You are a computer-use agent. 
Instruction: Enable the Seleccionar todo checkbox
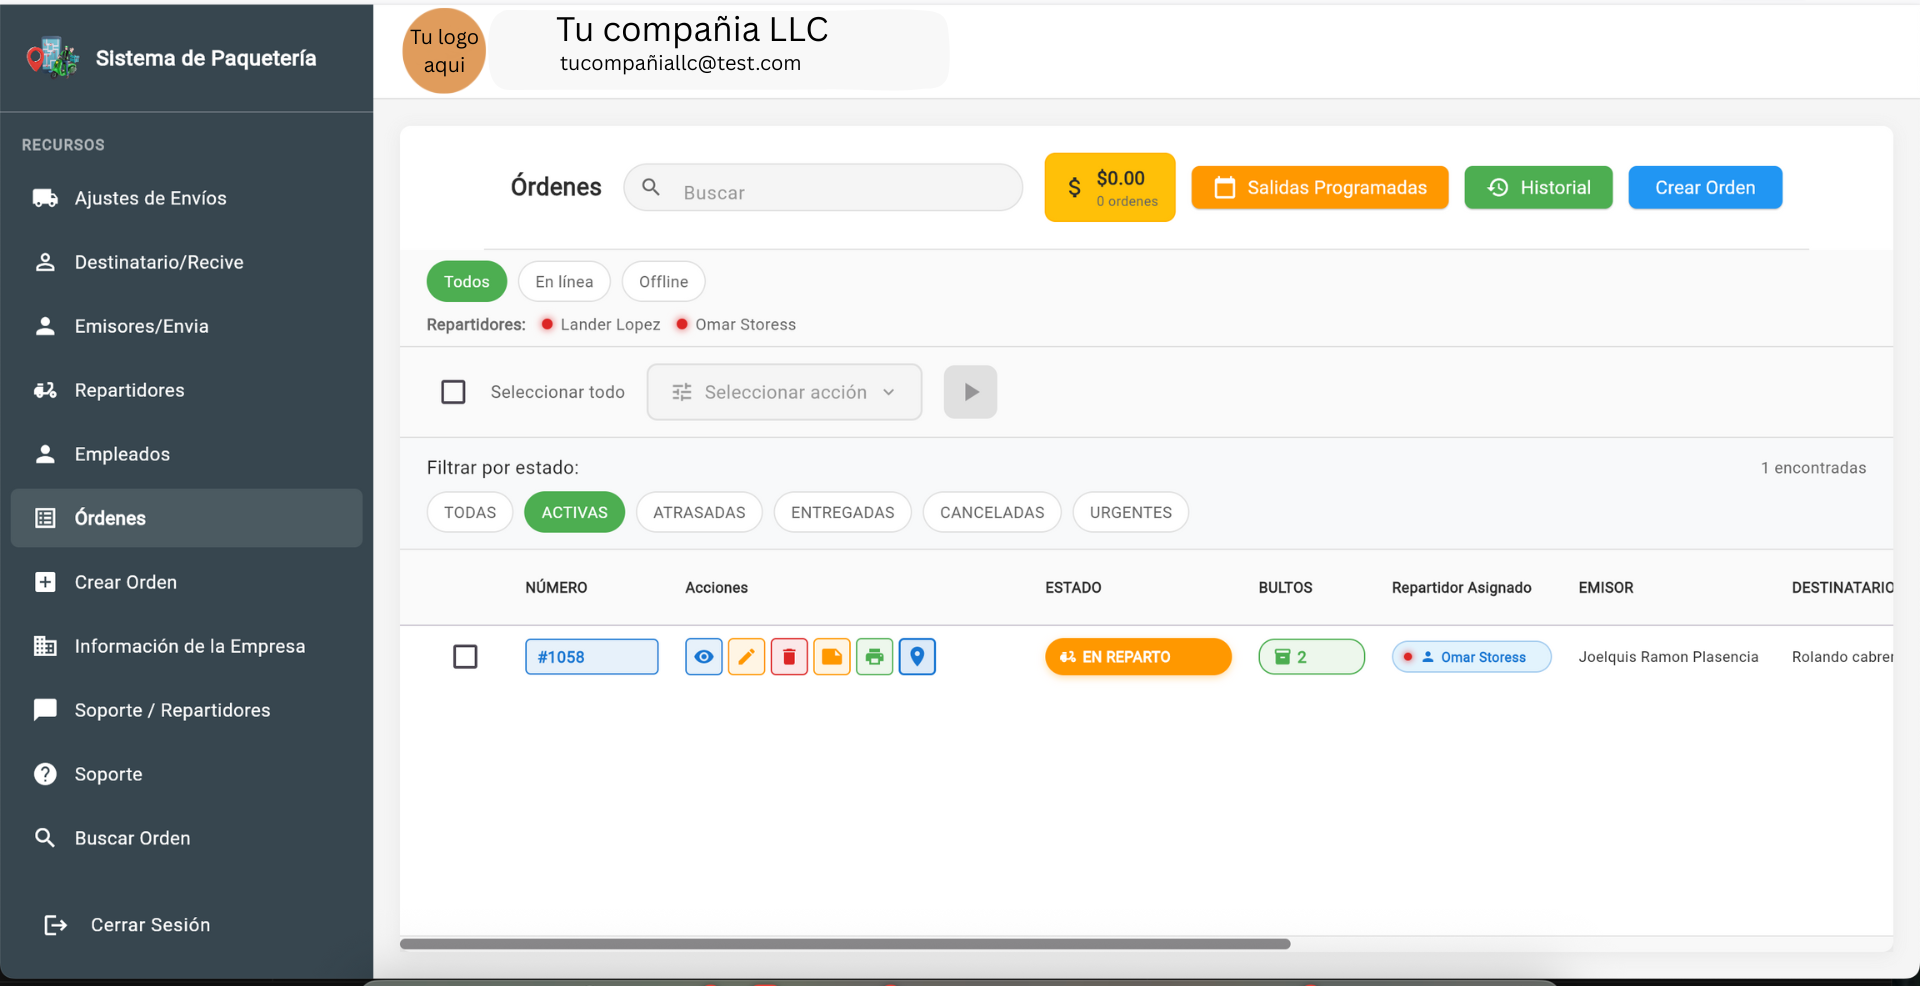click(454, 392)
